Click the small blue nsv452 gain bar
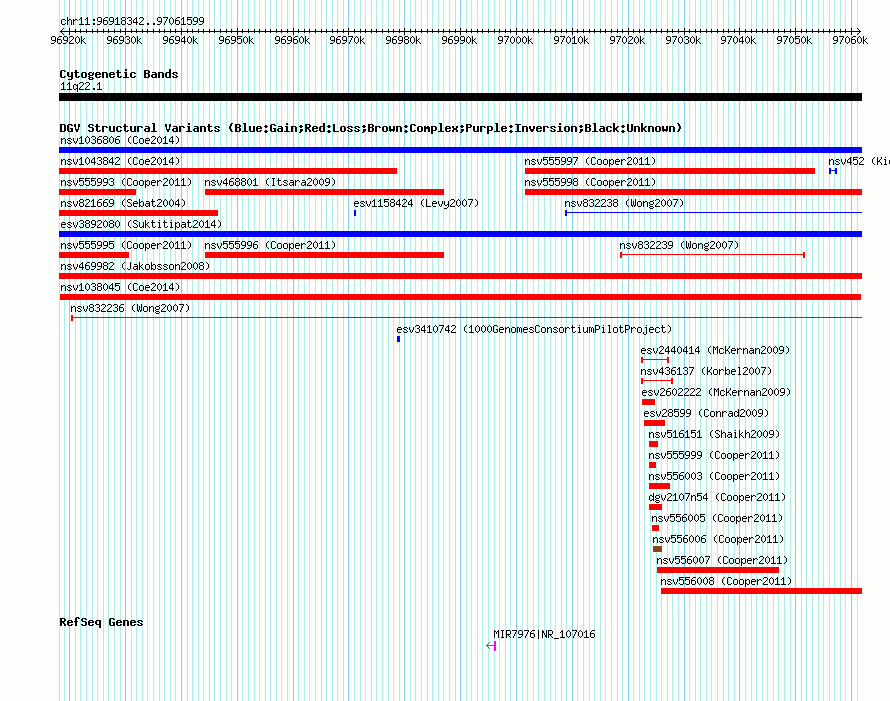This screenshot has height=701, width=890. [833, 171]
